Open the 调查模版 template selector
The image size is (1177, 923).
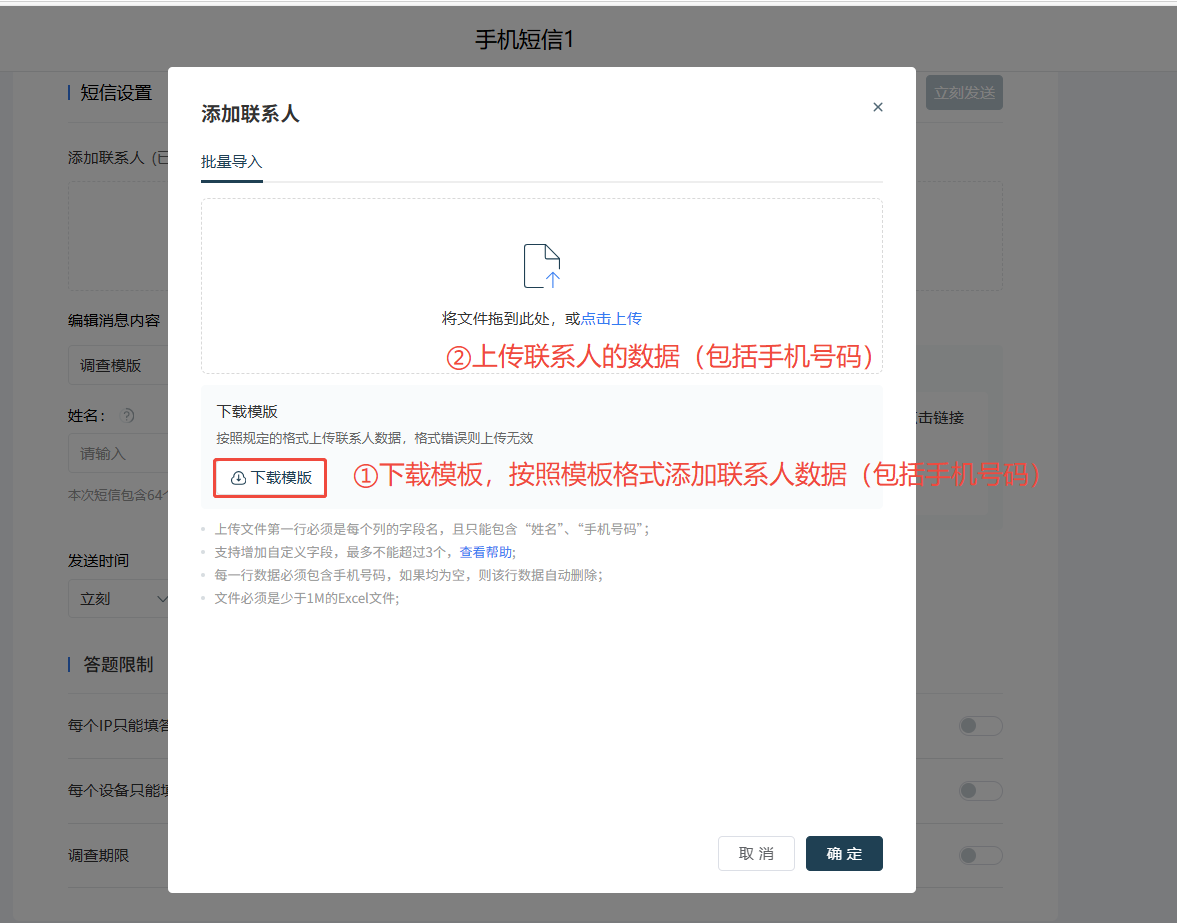[x=110, y=365]
